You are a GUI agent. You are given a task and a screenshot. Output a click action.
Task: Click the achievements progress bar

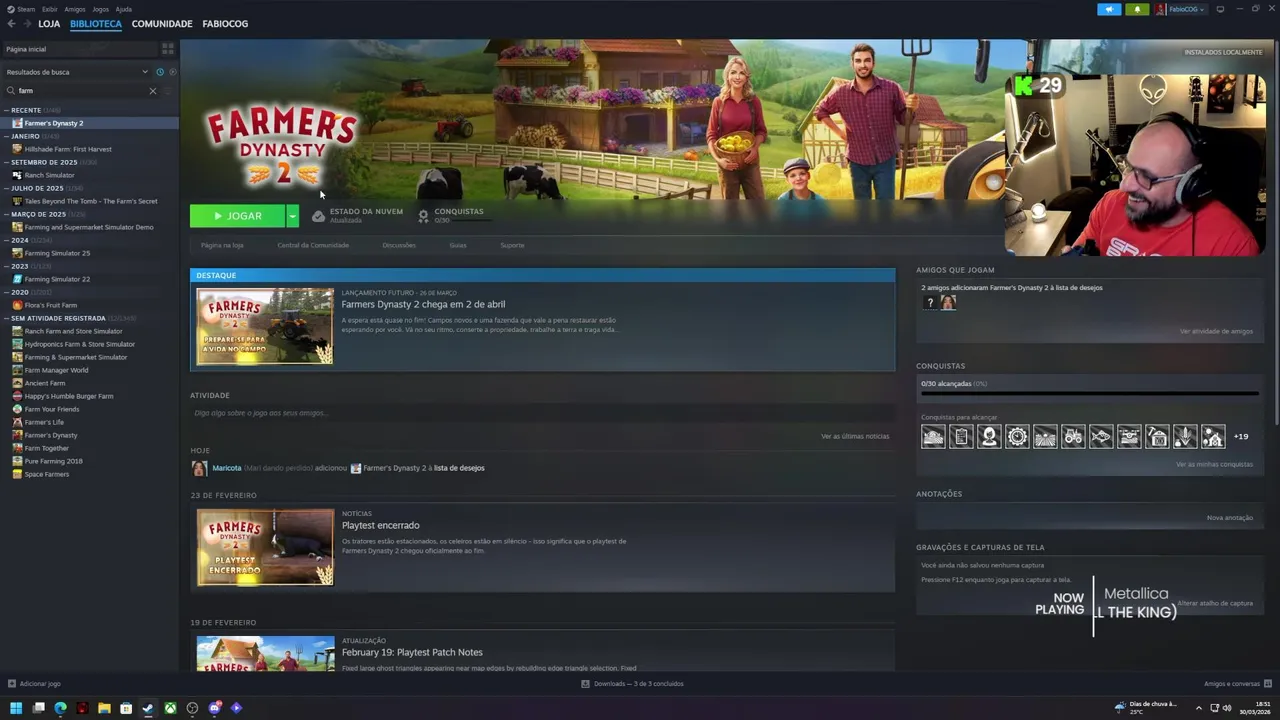pos(1090,393)
